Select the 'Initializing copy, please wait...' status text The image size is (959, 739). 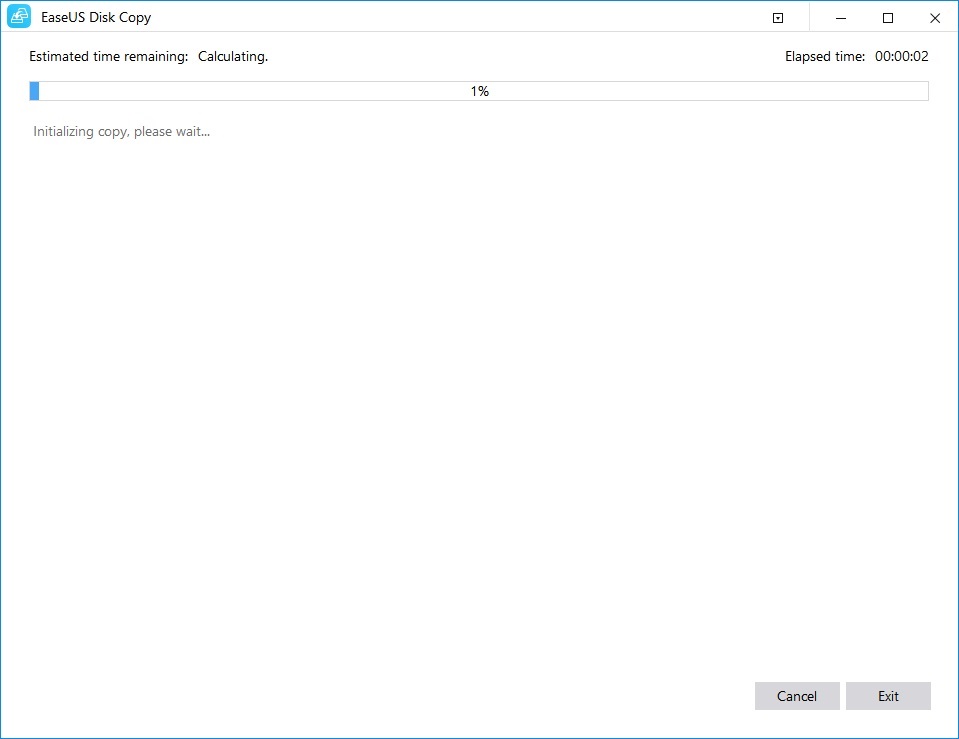coord(122,132)
